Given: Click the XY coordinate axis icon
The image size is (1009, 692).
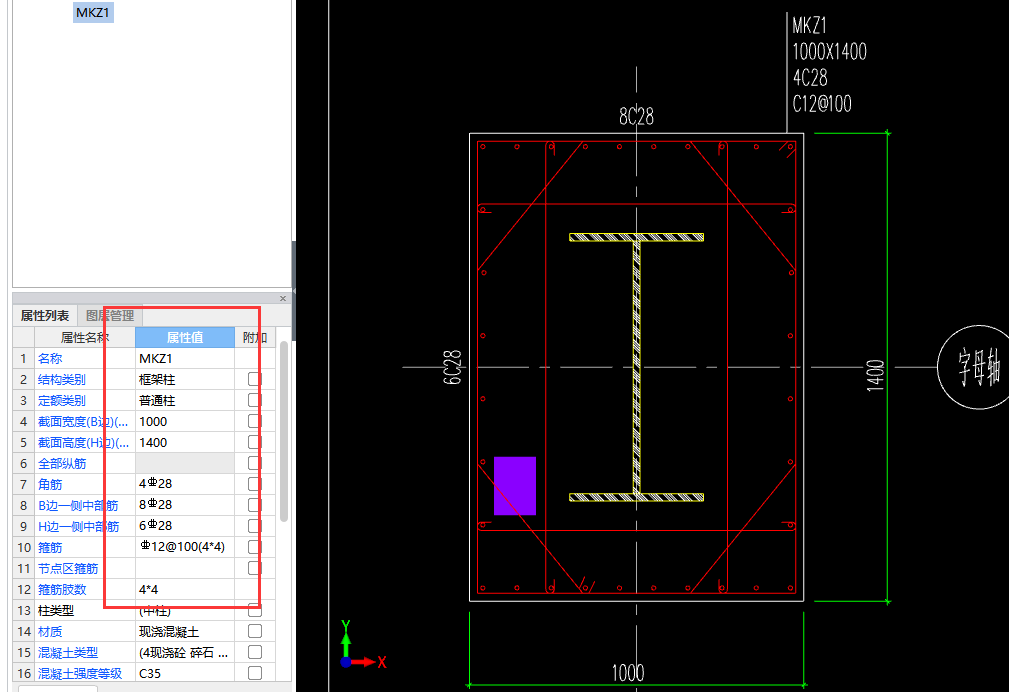Looking at the screenshot, I should tap(362, 644).
